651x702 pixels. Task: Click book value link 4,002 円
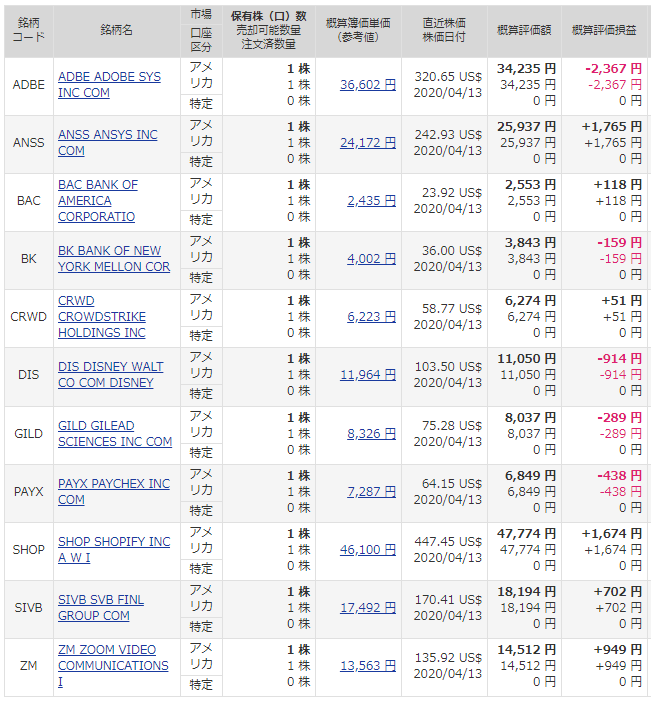click(x=371, y=259)
